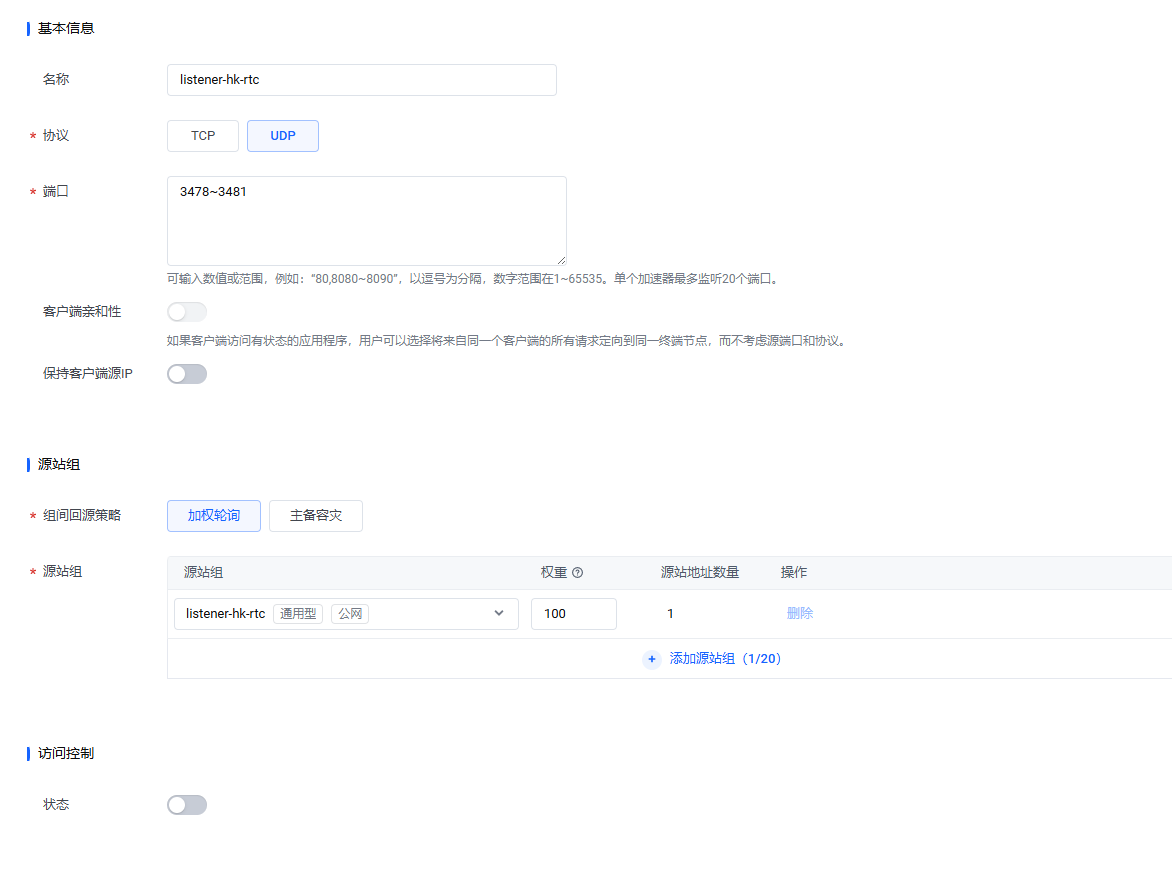Image resolution: width=1172 pixels, height=889 pixels.
Task: Select the UDP protocol option
Action: click(283, 136)
